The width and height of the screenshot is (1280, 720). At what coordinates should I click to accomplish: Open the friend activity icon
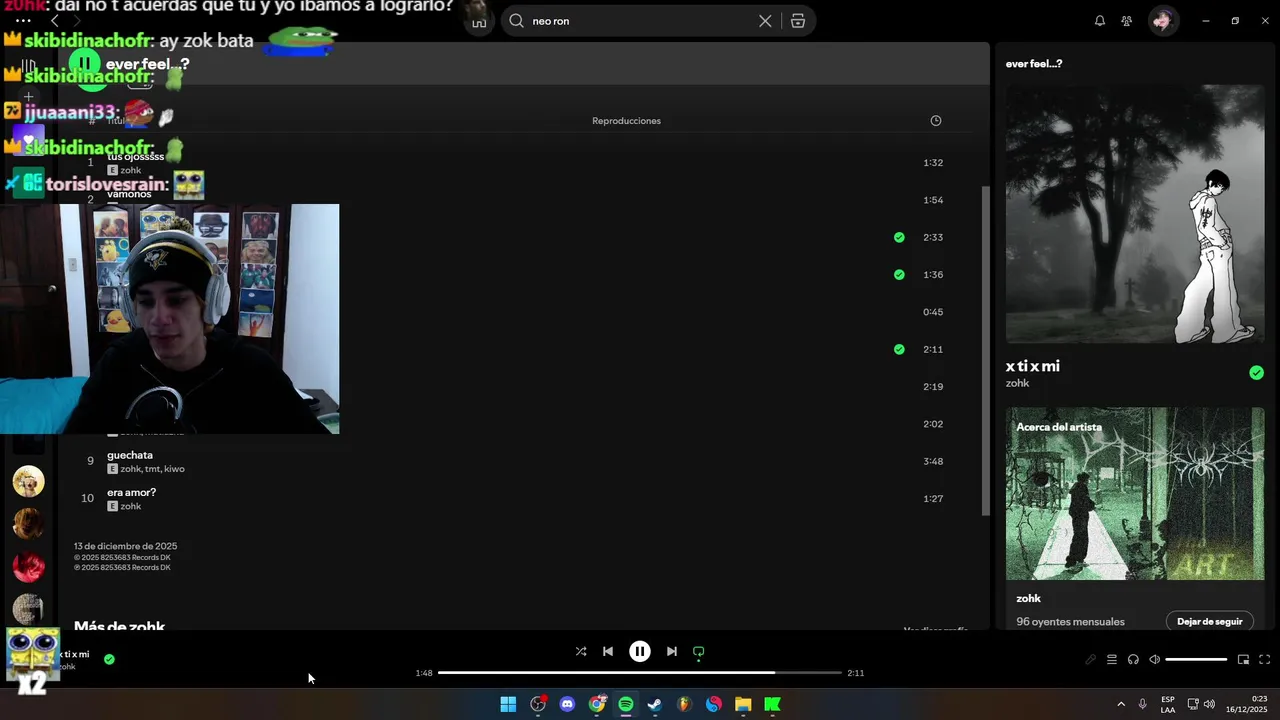(x=1127, y=21)
